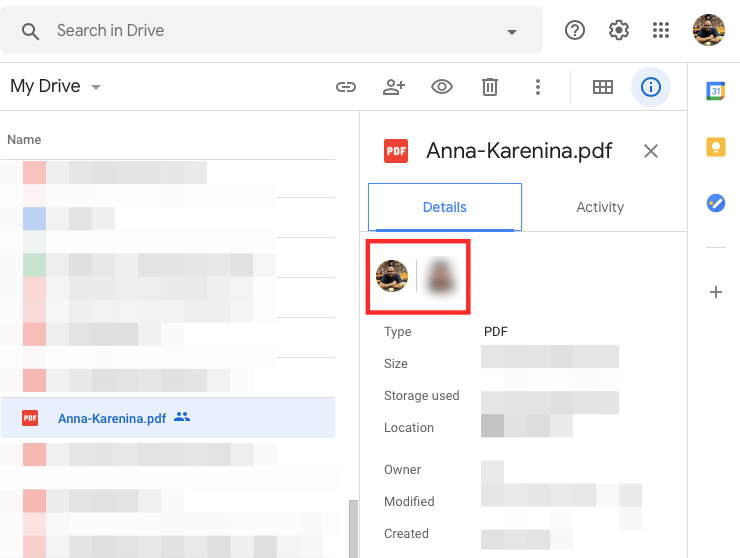This screenshot has height=558, width=740.
Task: Focus the Search in Drive field
Action: coord(271,30)
